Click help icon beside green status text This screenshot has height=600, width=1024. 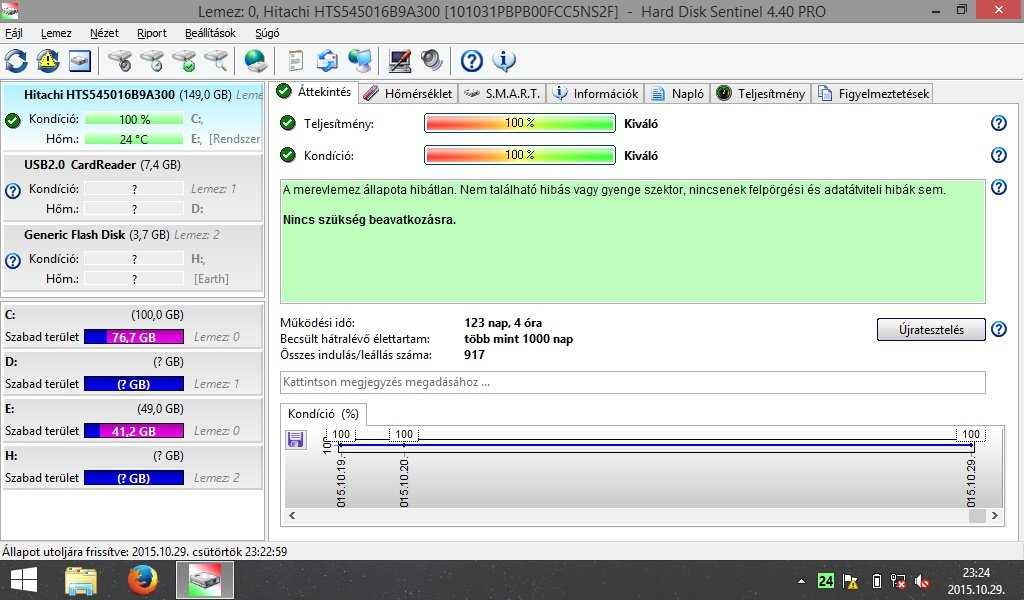point(999,187)
